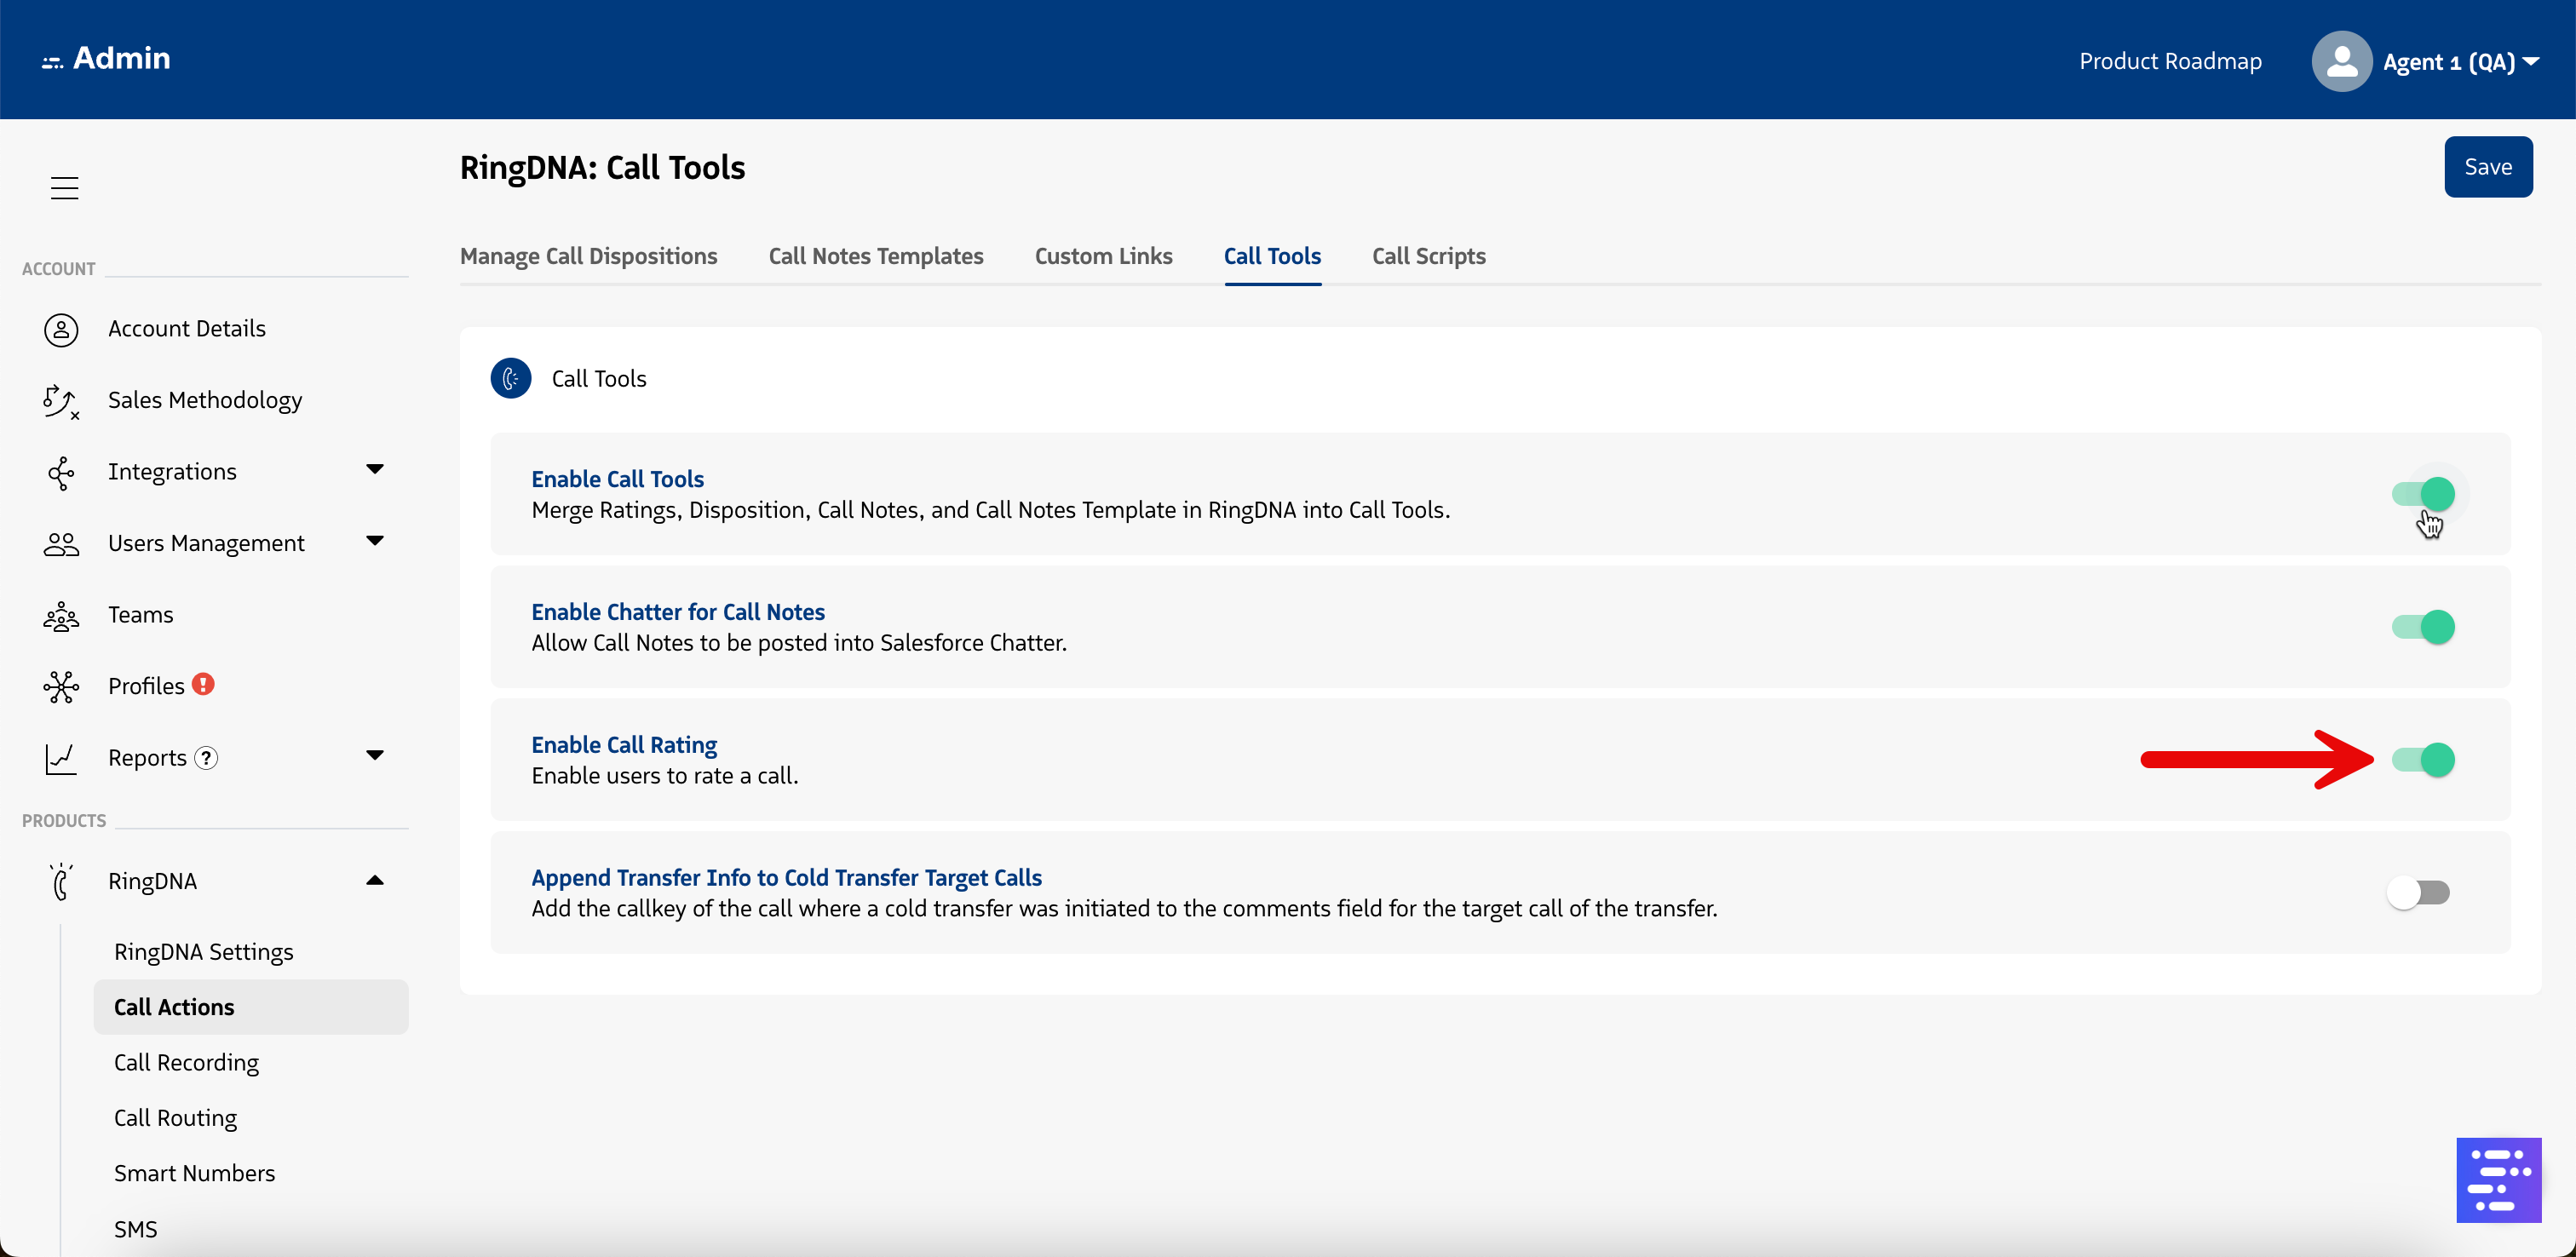Click the Profiles red alert badge
The height and width of the screenshot is (1257, 2576).
pyautogui.click(x=203, y=685)
